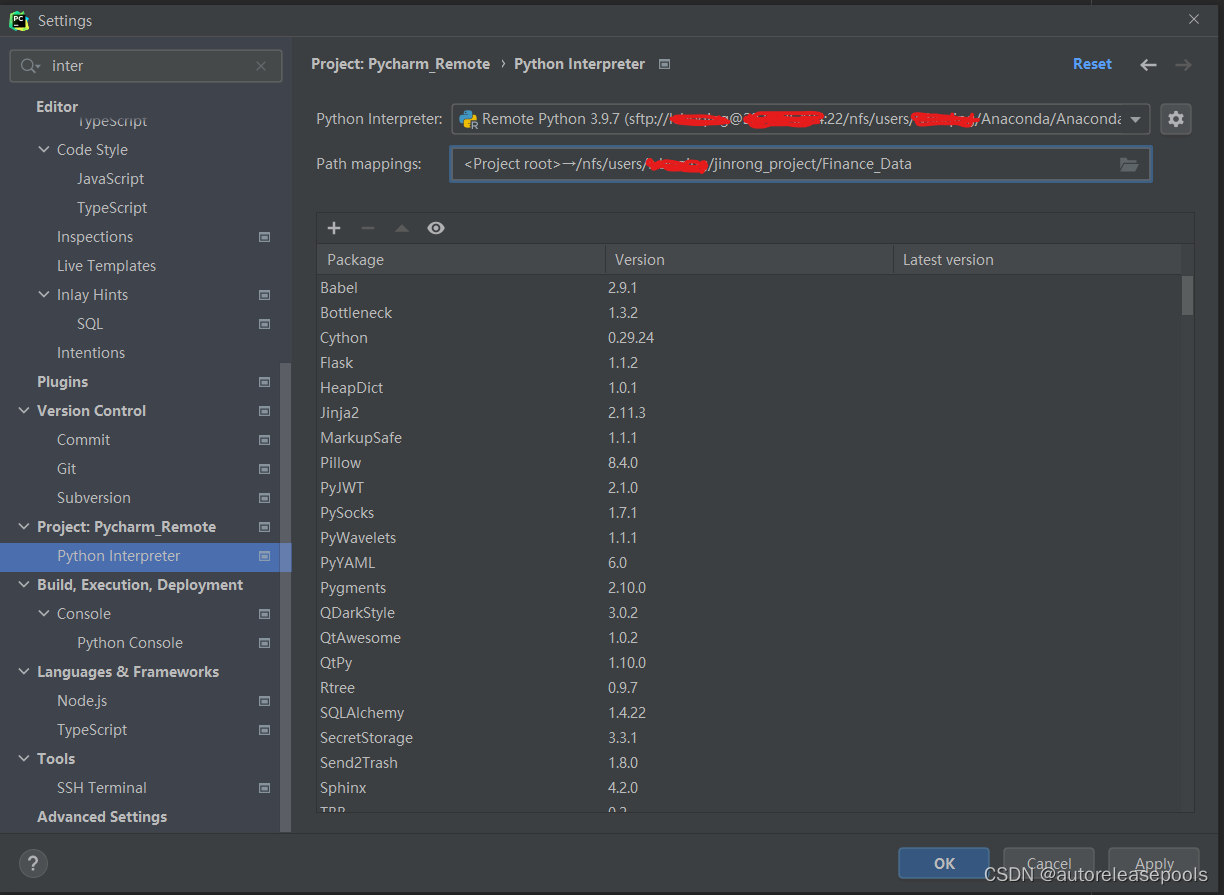Click the install package plus icon

334,228
